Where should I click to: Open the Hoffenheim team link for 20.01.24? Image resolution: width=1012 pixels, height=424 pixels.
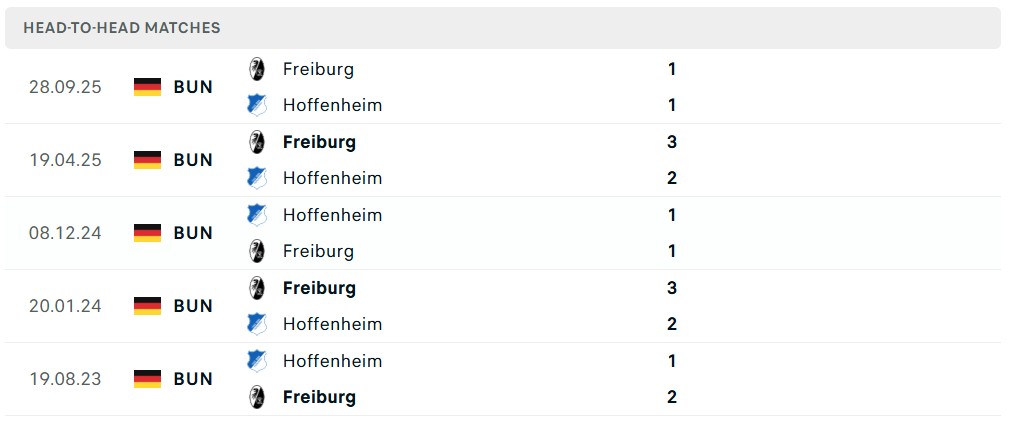click(x=332, y=324)
